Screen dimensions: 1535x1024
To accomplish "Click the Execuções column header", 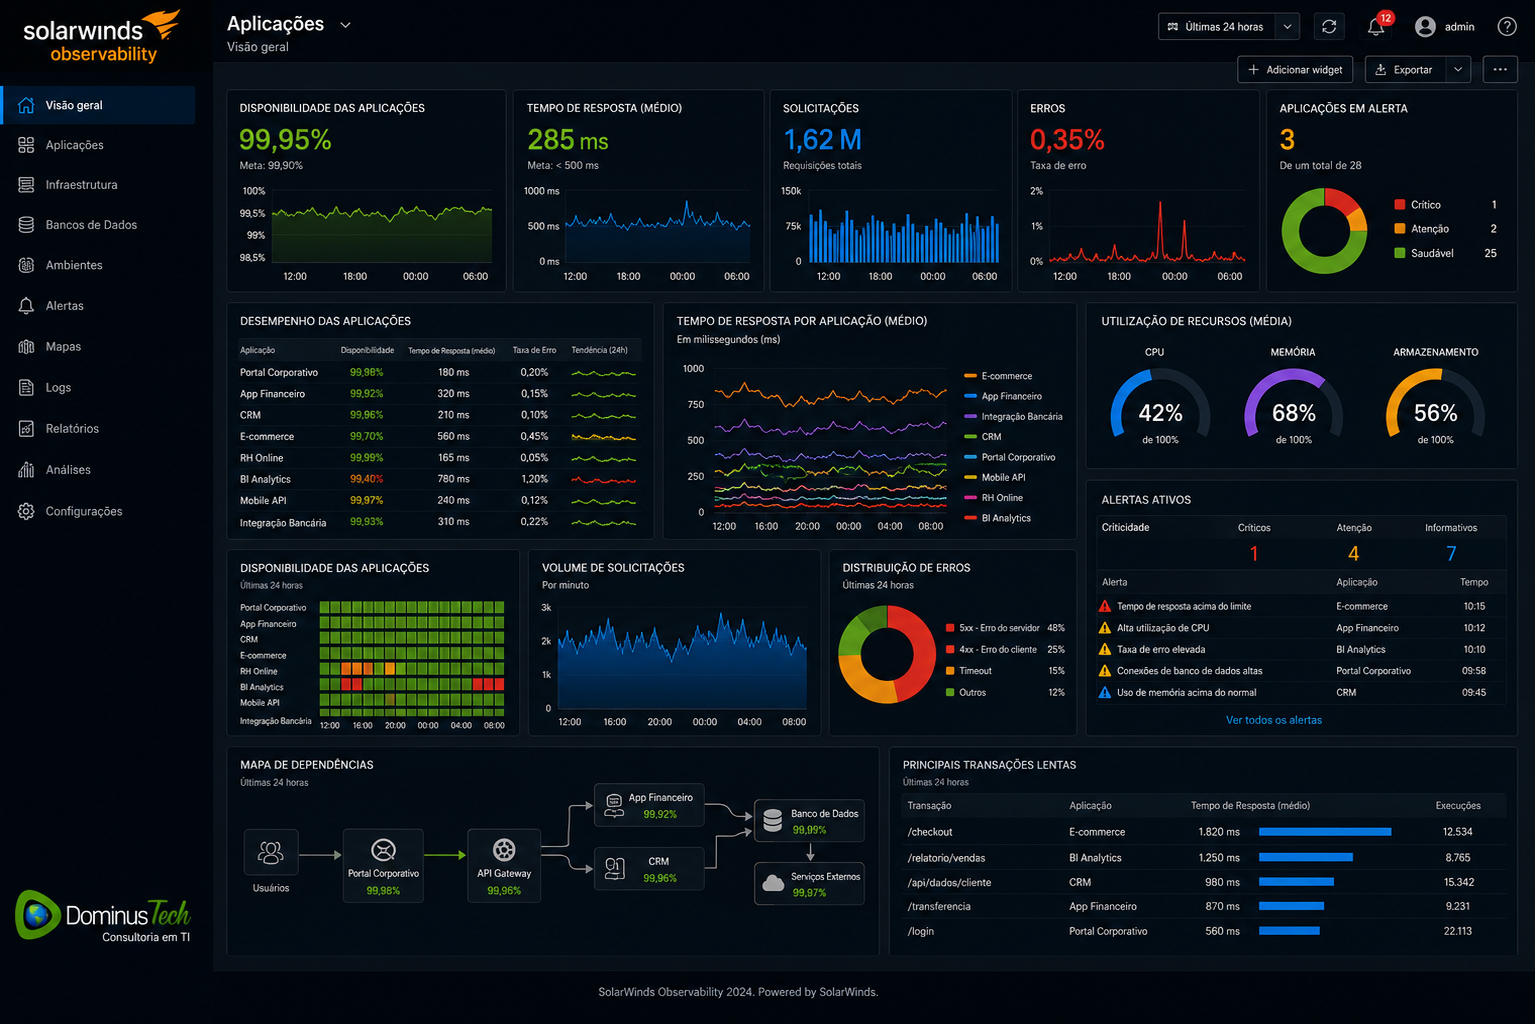I will [x=1458, y=806].
